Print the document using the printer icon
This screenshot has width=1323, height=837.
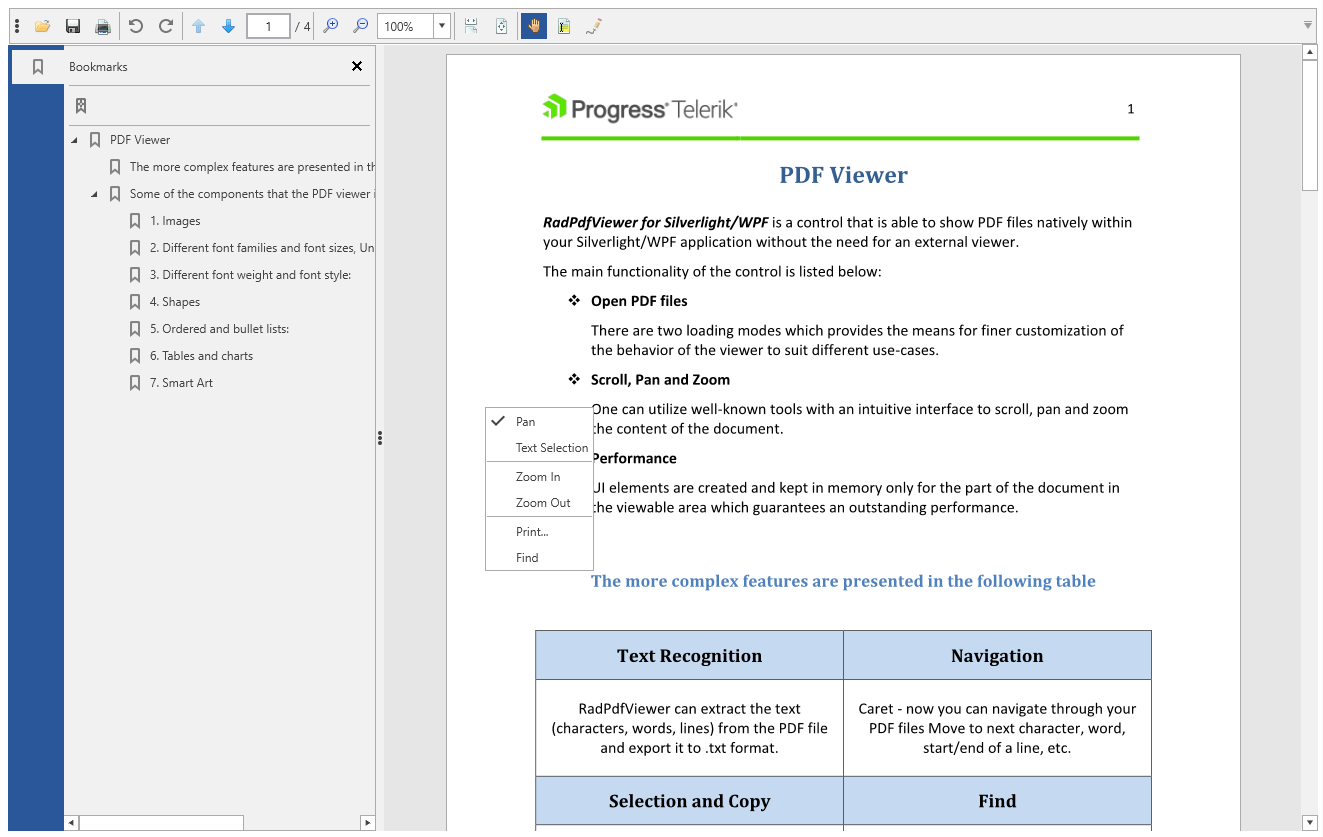point(103,26)
